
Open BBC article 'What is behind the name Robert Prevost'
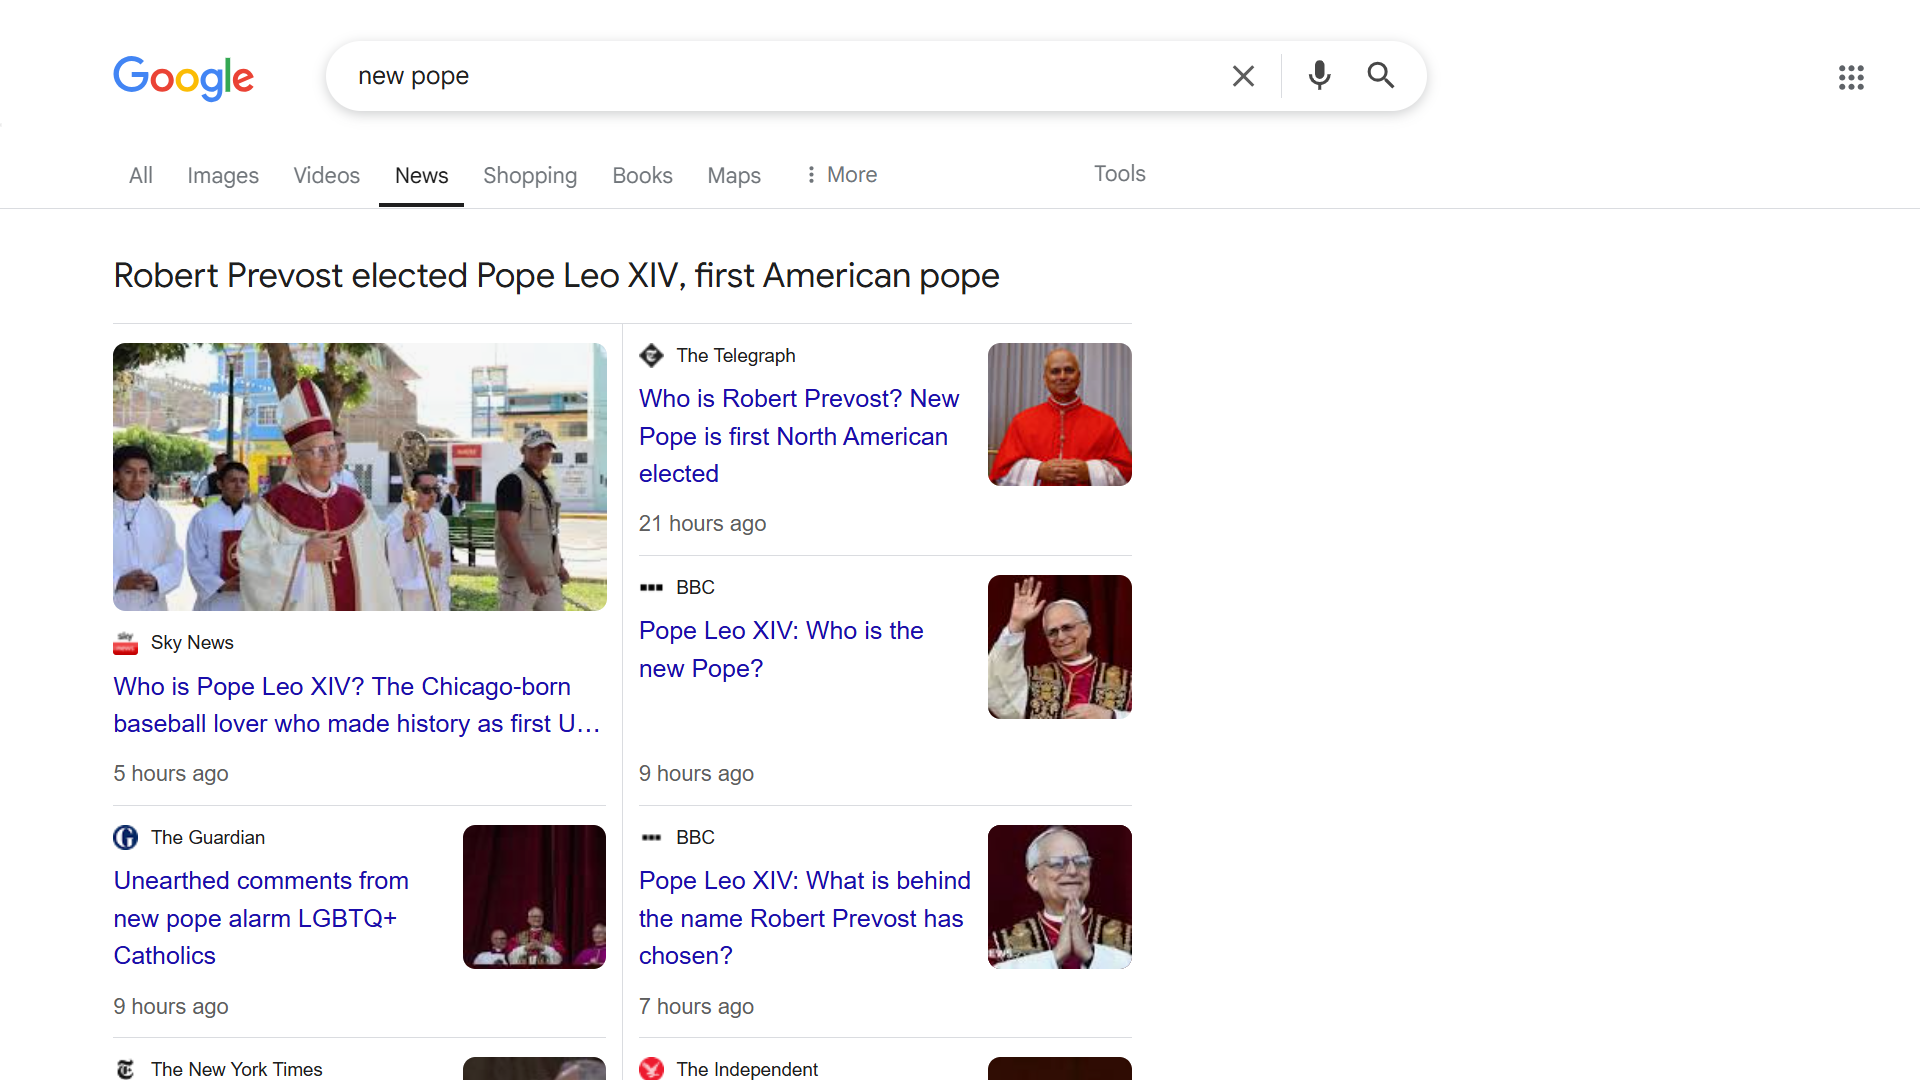pos(805,918)
